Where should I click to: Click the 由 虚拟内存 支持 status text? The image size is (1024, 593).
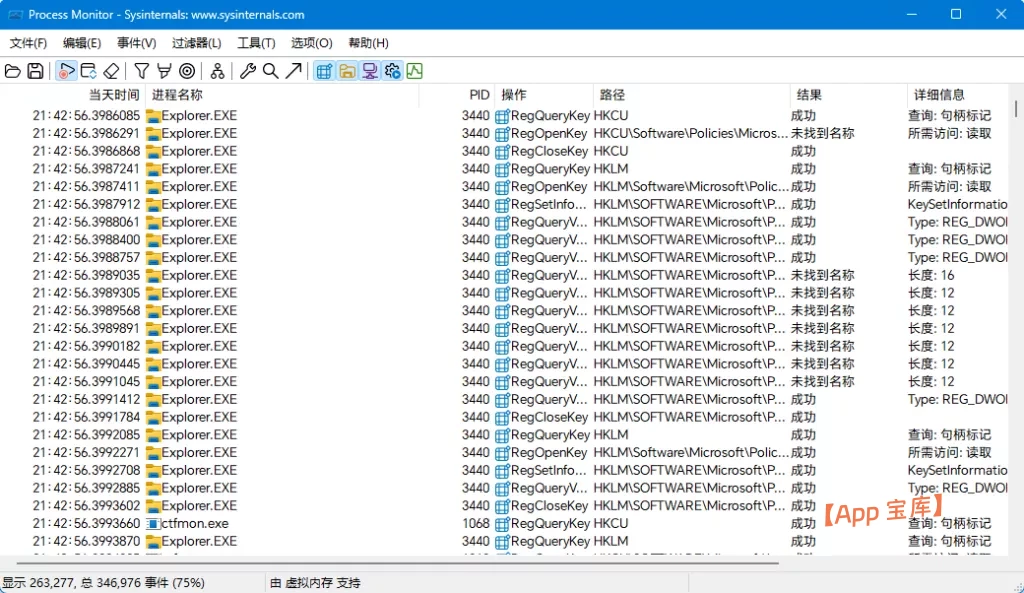pos(315,583)
